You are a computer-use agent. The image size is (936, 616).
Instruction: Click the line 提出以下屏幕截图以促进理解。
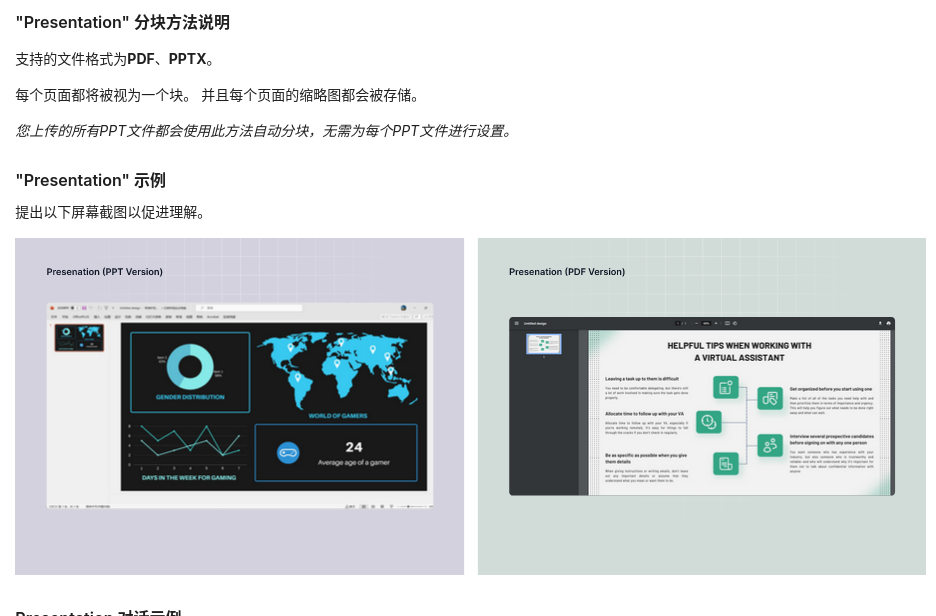point(110,212)
